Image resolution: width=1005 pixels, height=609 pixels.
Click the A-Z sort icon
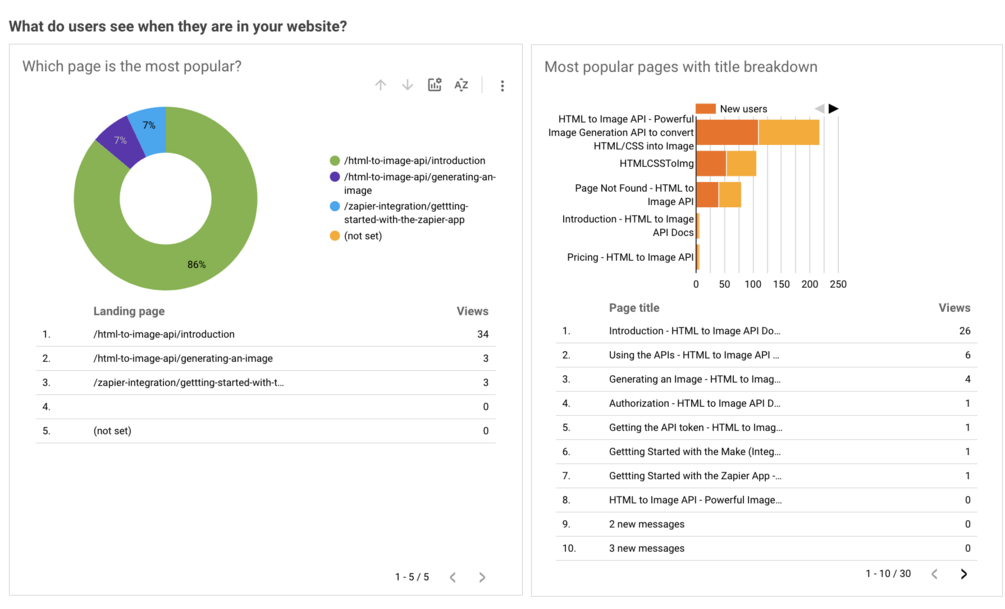(x=461, y=86)
